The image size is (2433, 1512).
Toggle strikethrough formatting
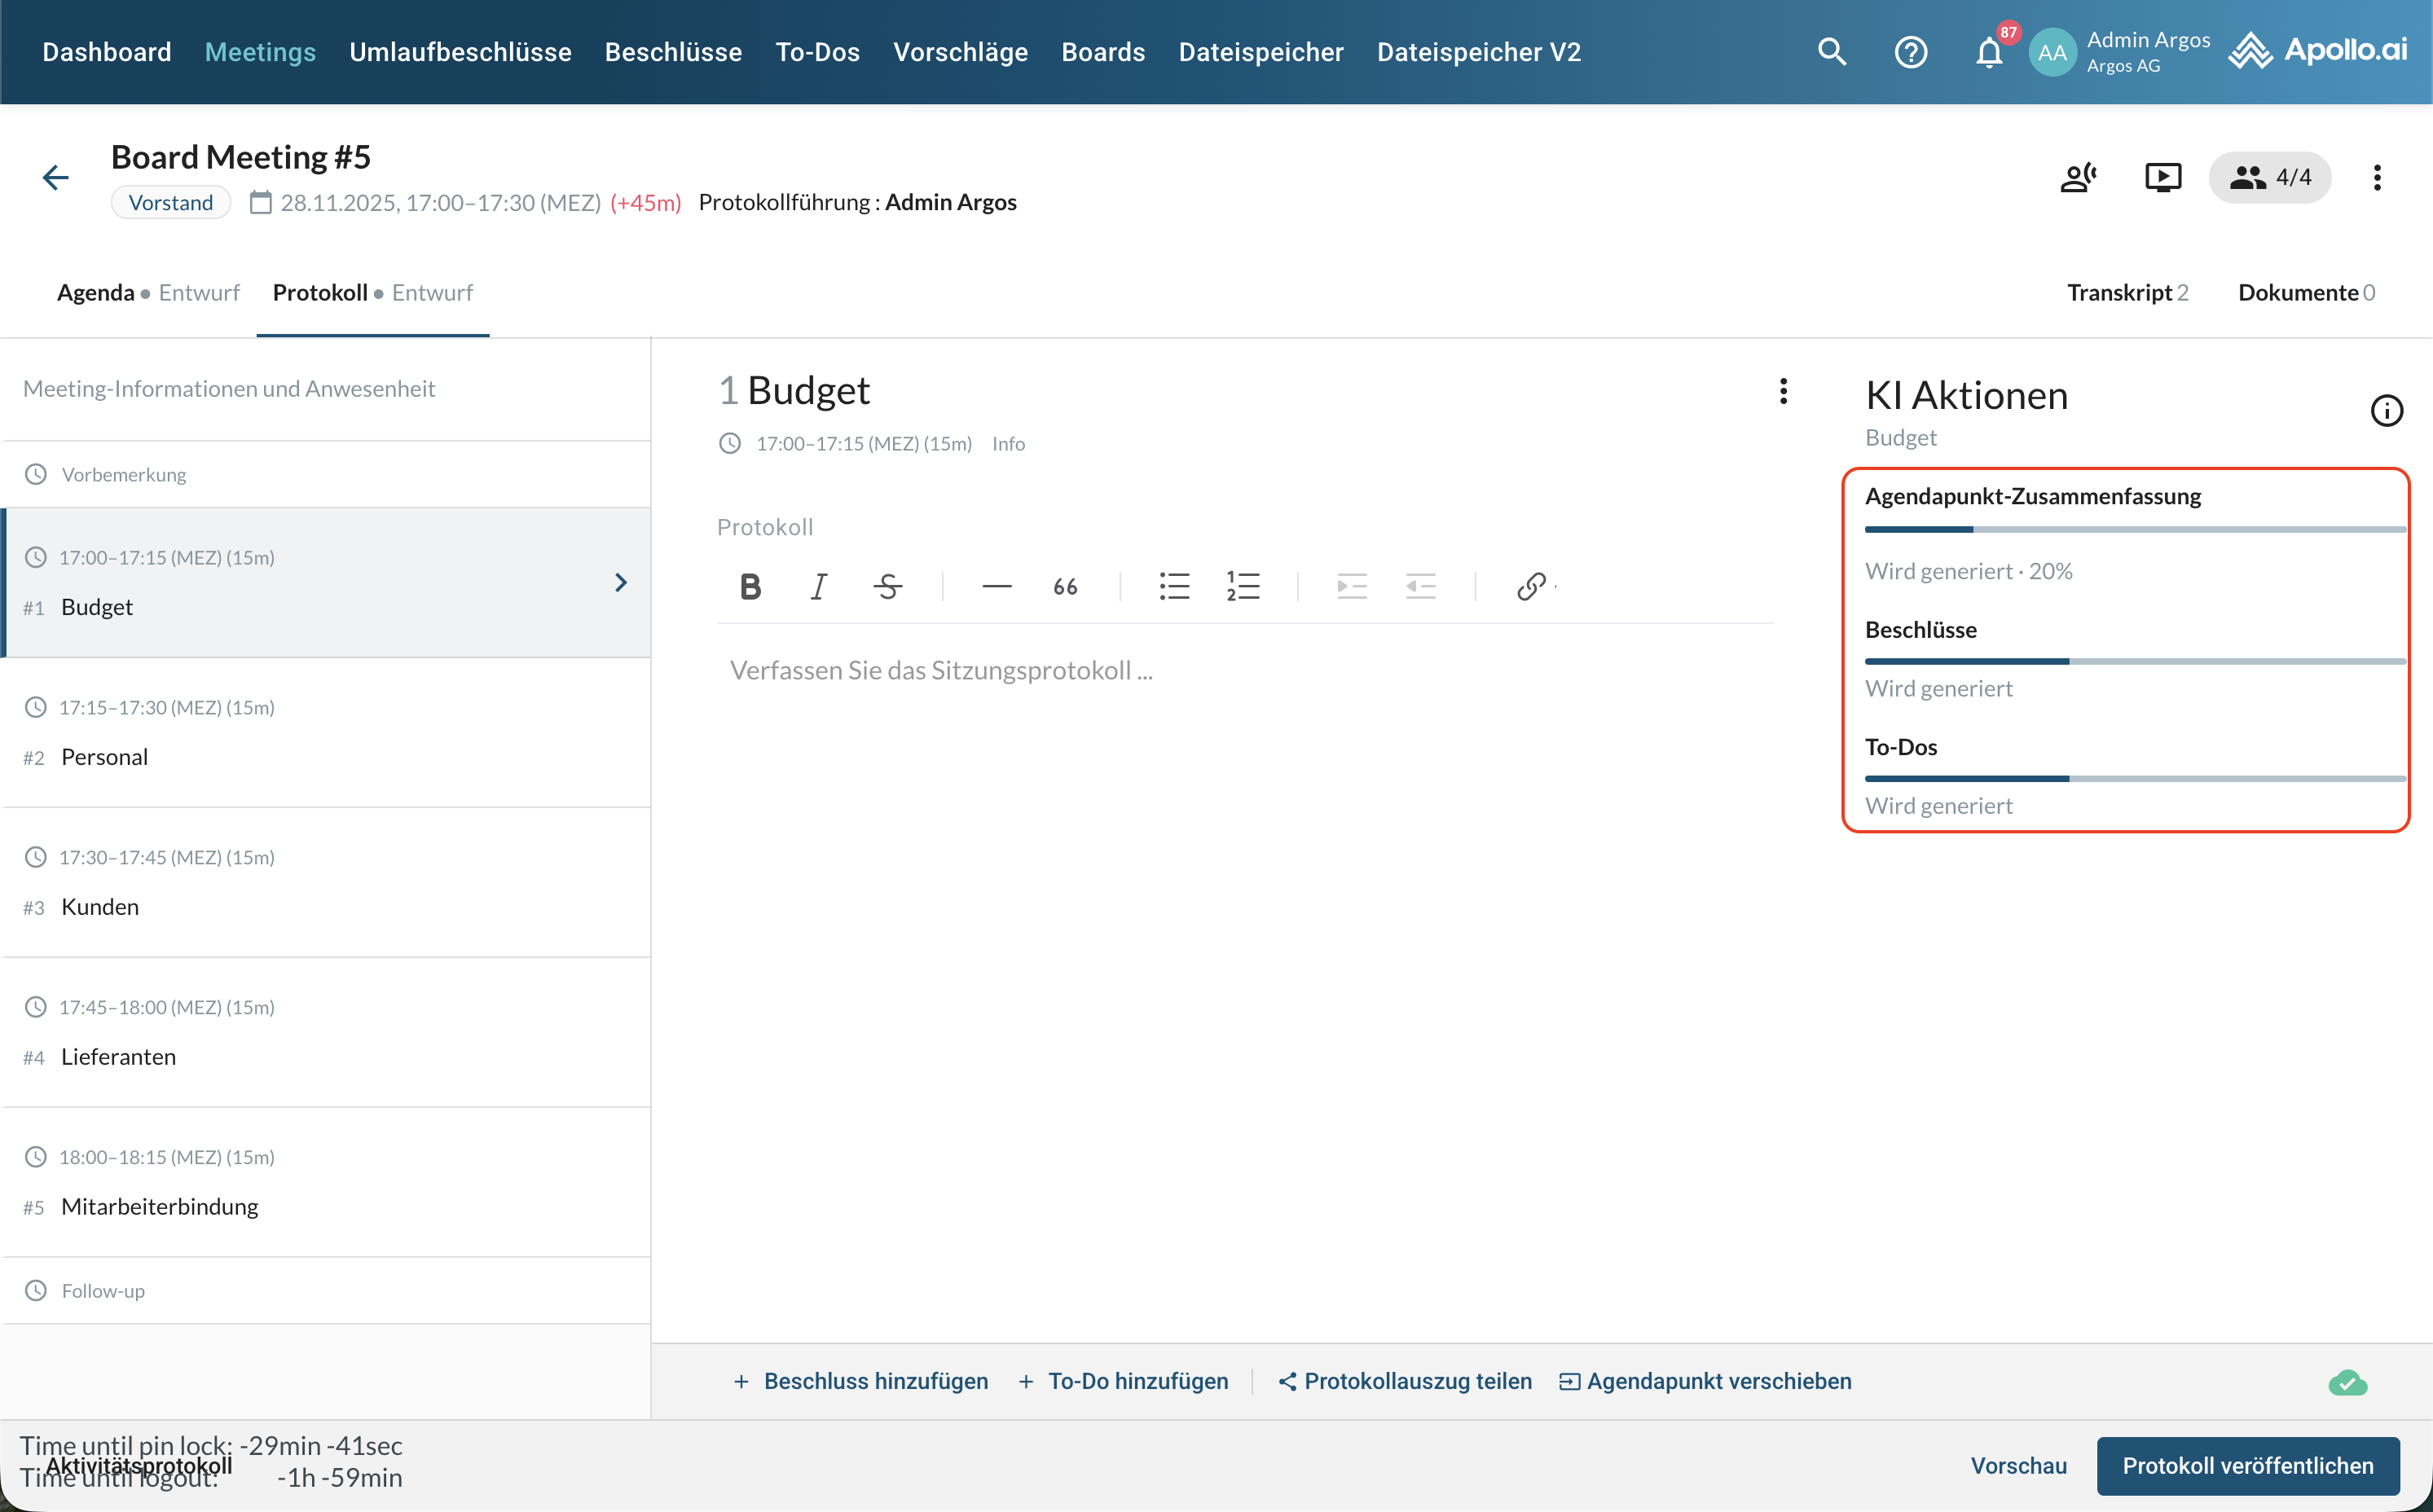[x=887, y=587]
